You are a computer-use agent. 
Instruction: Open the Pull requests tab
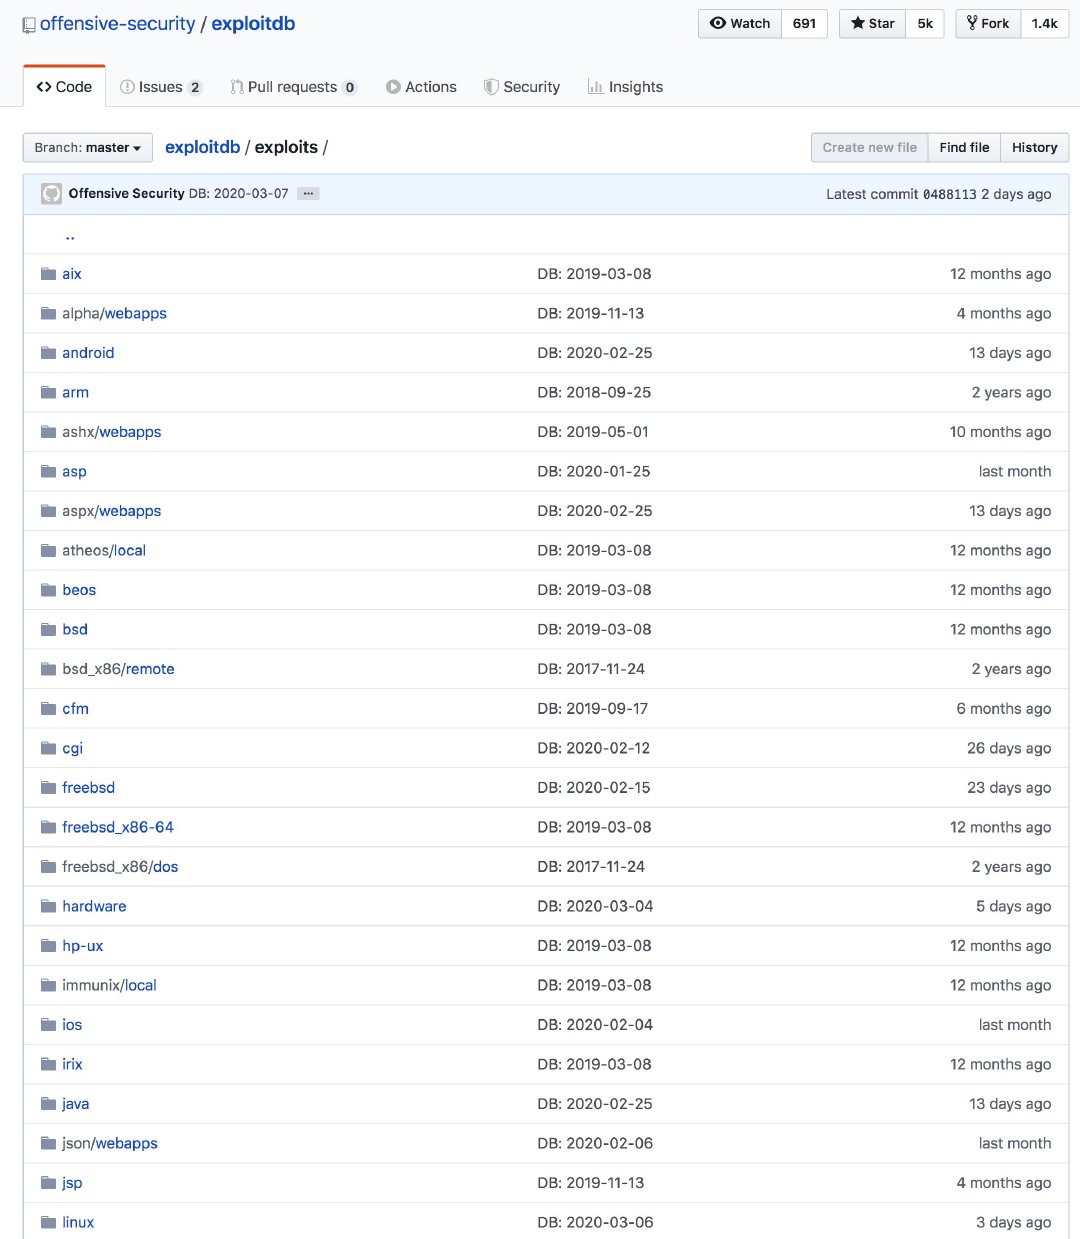[x=293, y=87]
